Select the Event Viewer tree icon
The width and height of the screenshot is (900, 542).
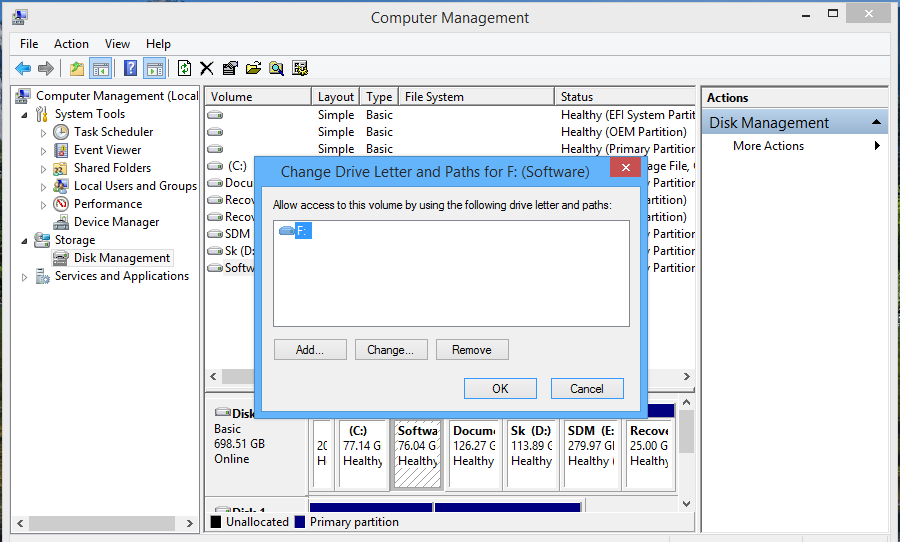pos(61,150)
